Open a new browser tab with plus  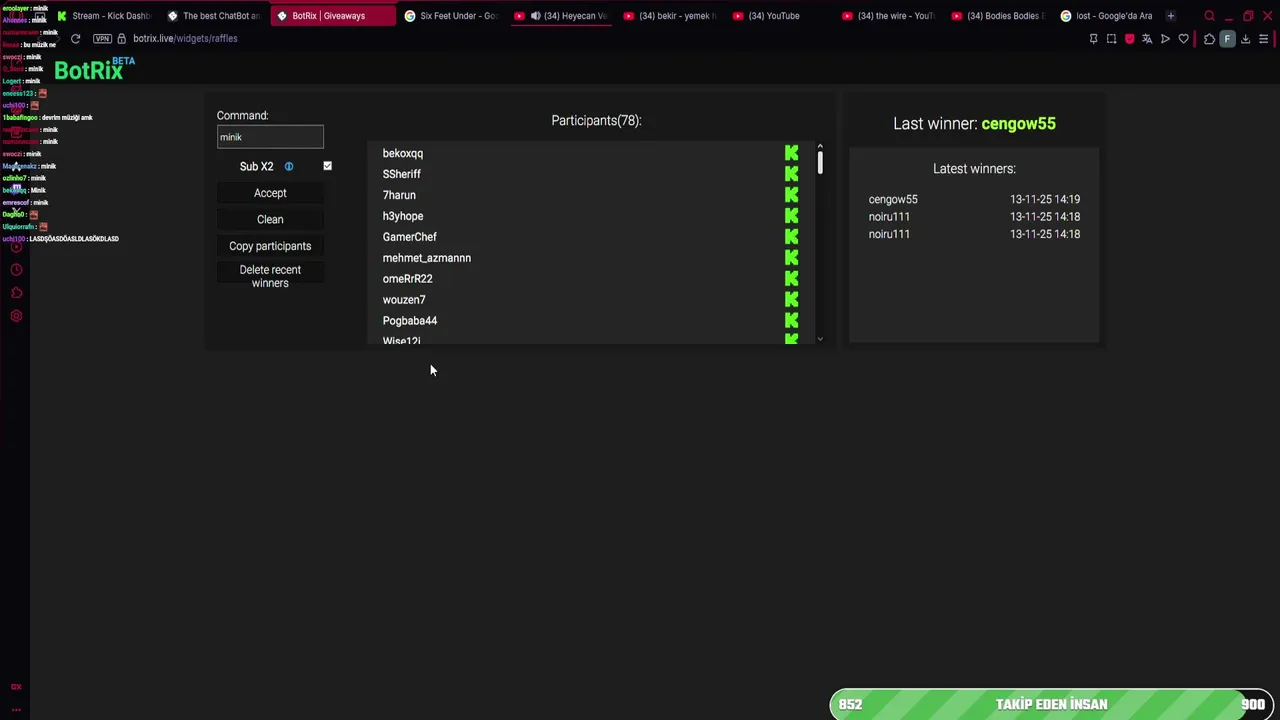[1171, 16]
